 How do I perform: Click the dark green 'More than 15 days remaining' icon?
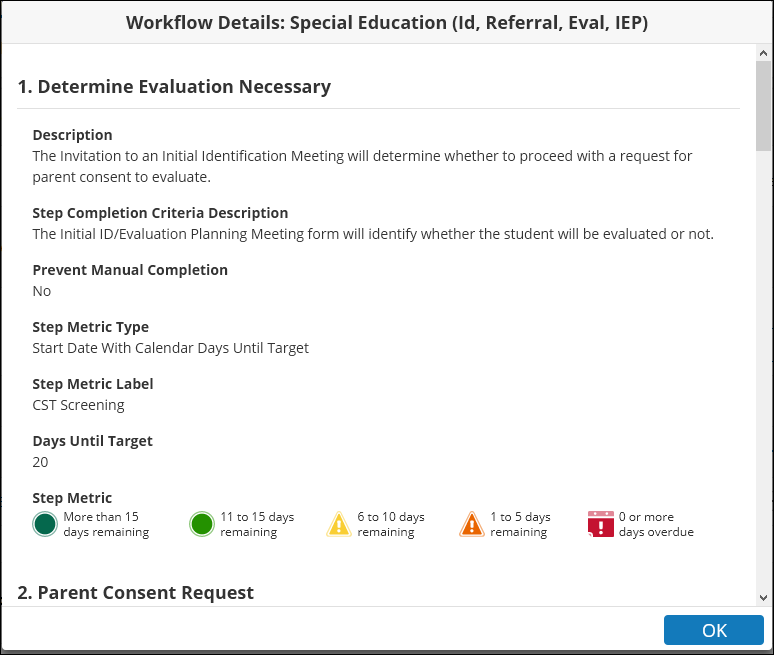pyautogui.click(x=45, y=524)
